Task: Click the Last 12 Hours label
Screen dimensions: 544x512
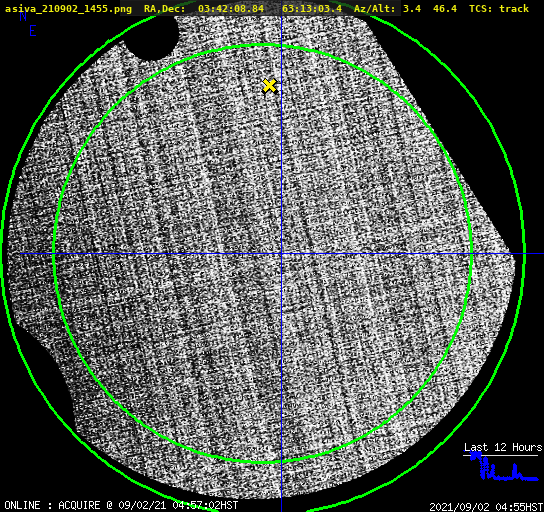Action: coord(503,447)
